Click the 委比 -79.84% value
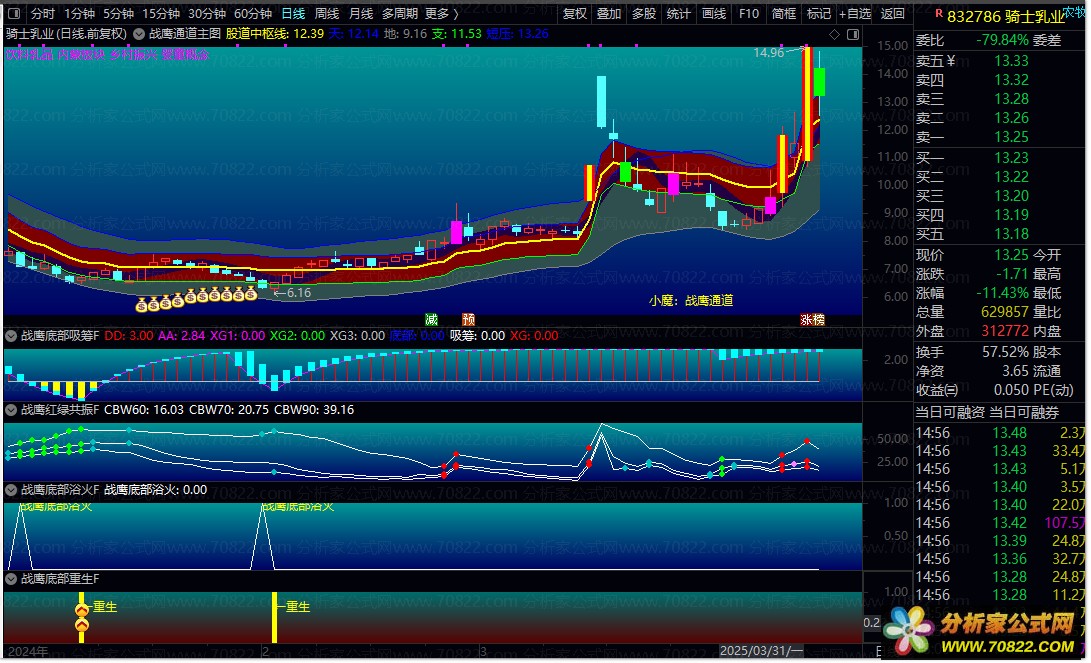The height and width of the screenshot is (663, 1091). pos(1002,40)
